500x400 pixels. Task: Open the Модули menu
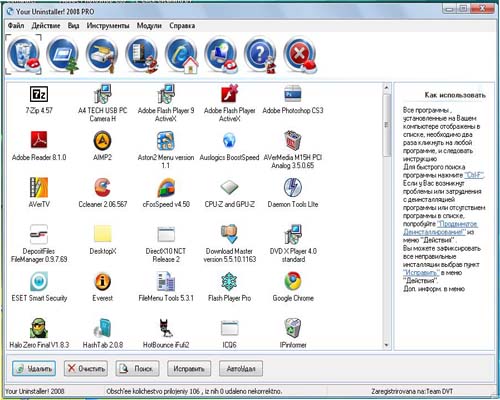tap(149, 26)
